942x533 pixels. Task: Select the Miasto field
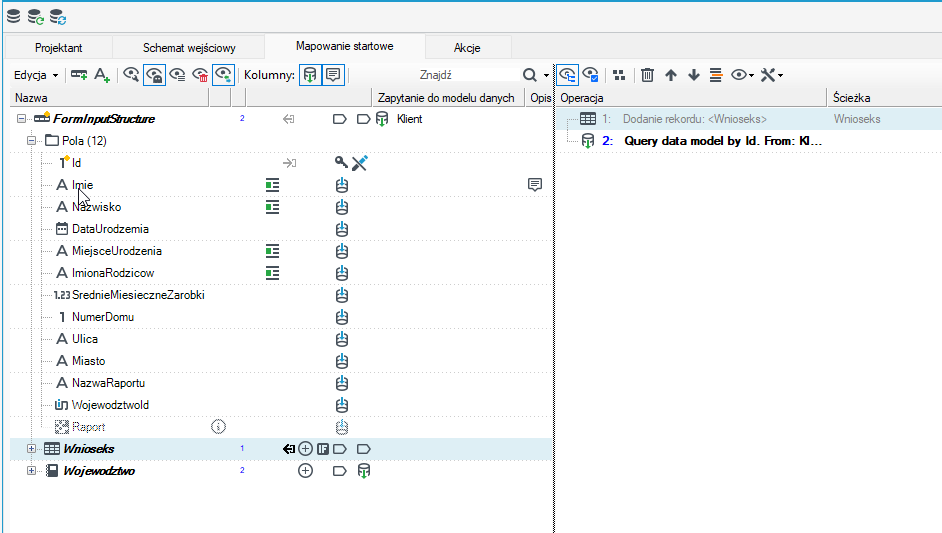click(88, 361)
